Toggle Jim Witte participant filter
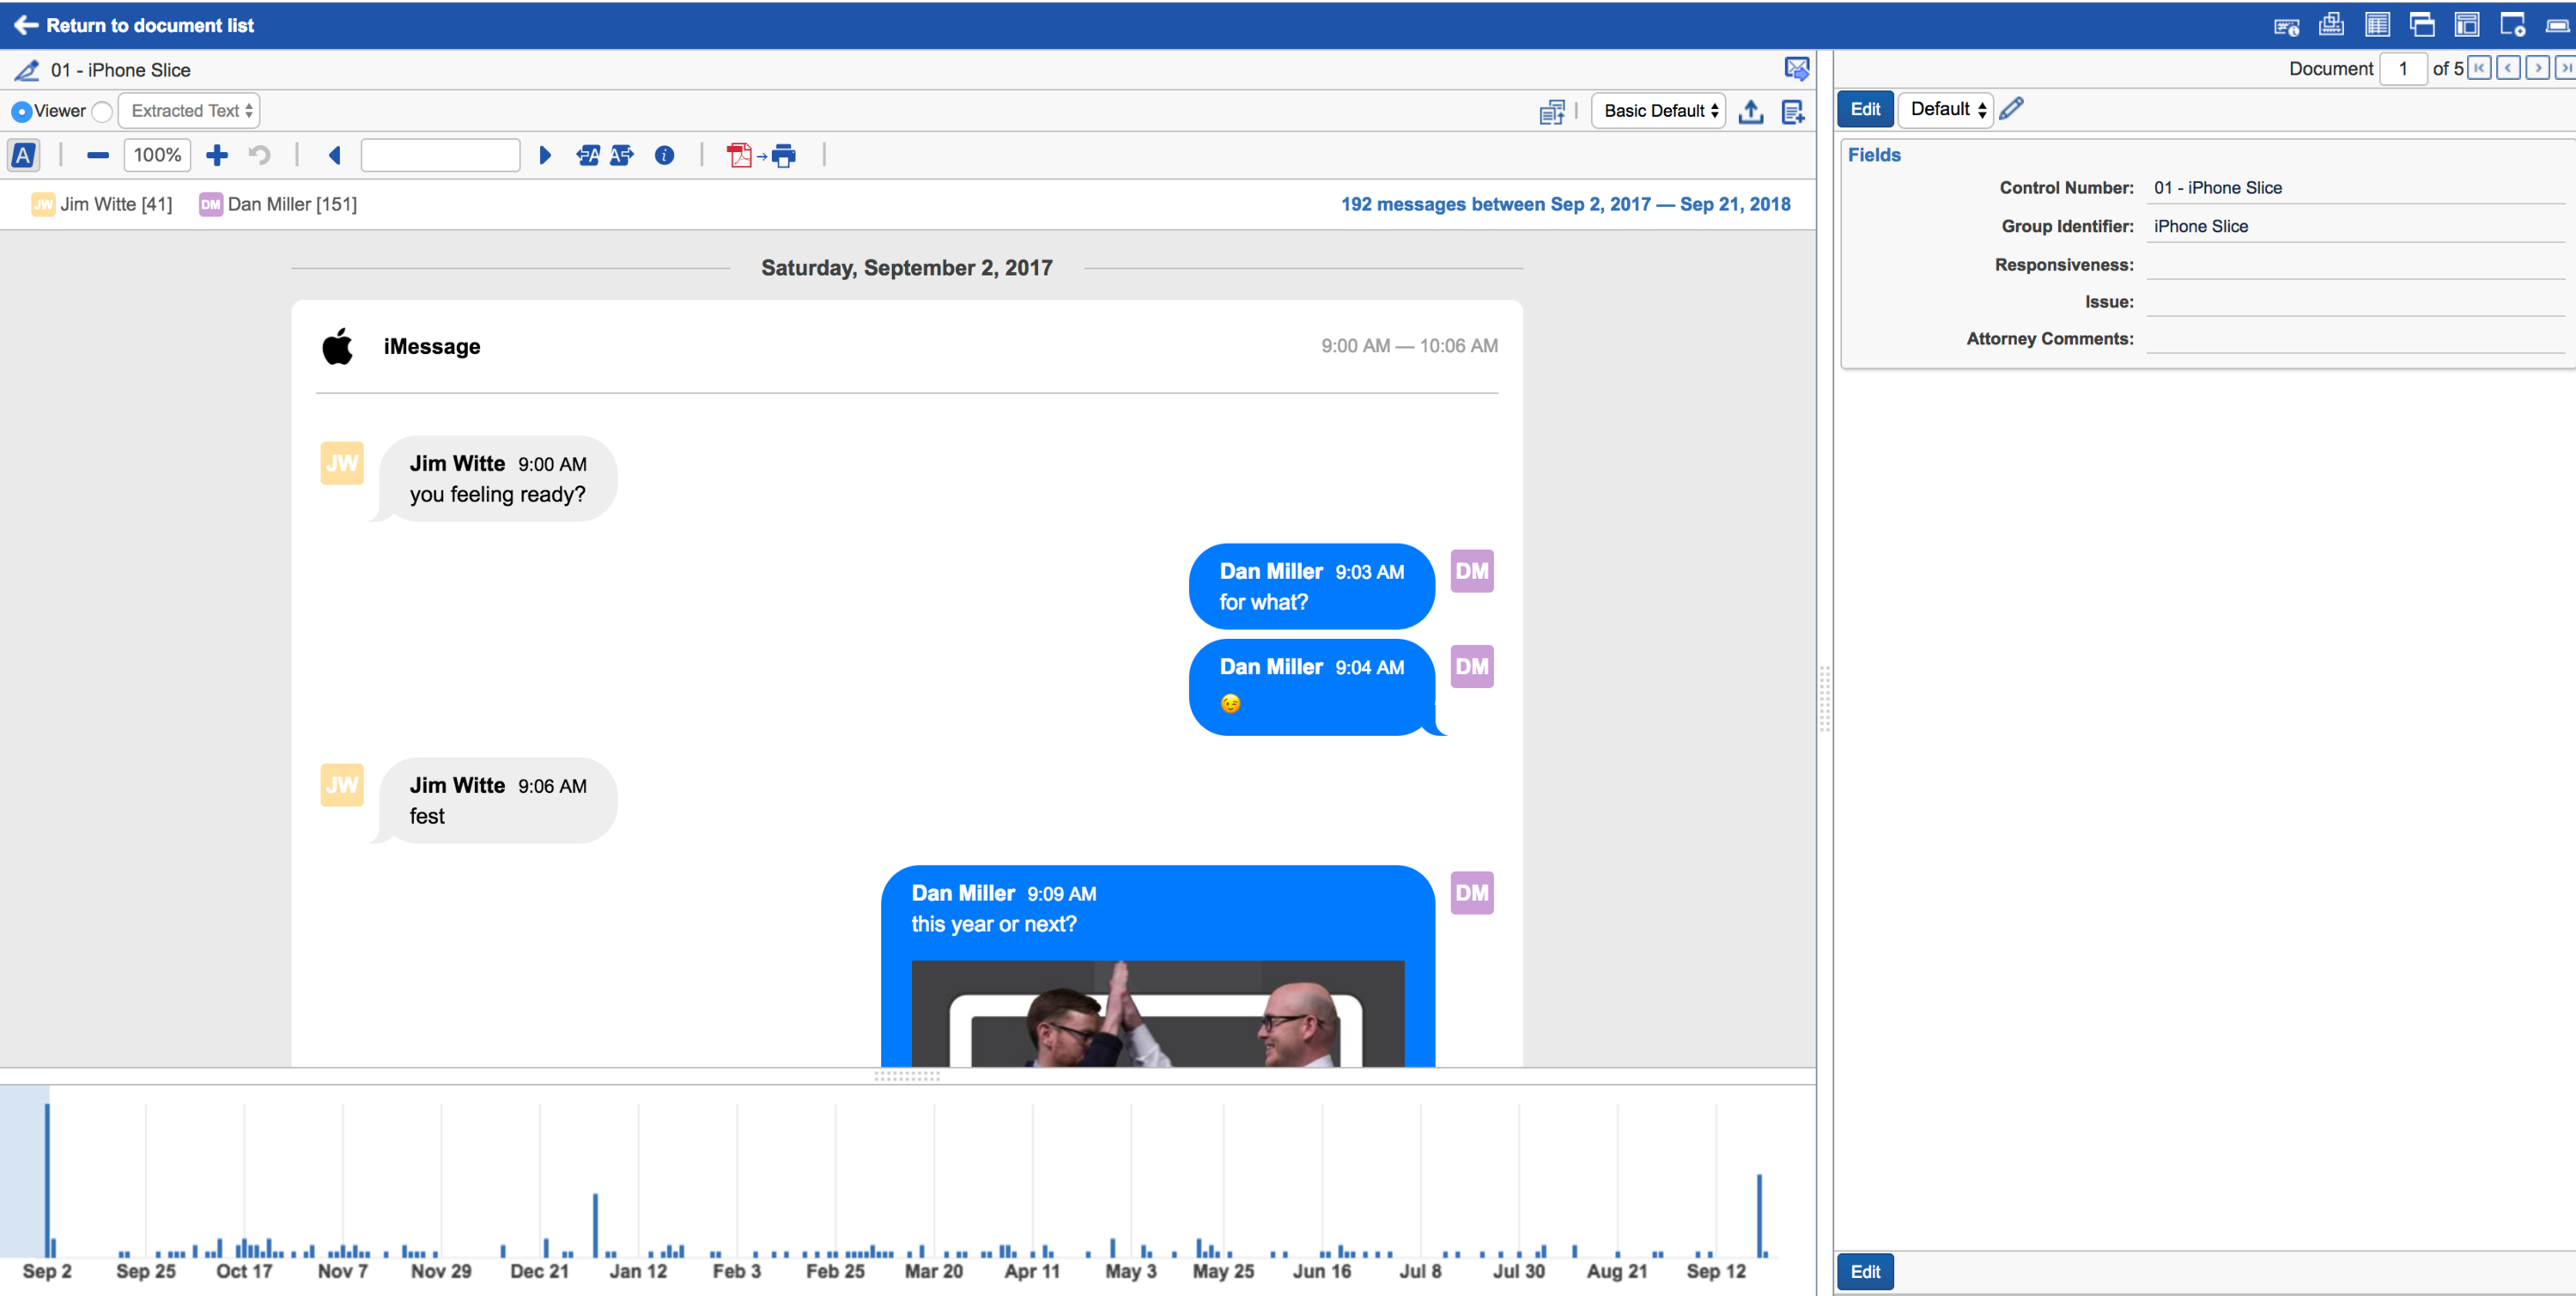2576x1296 pixels. pos(102,204)
